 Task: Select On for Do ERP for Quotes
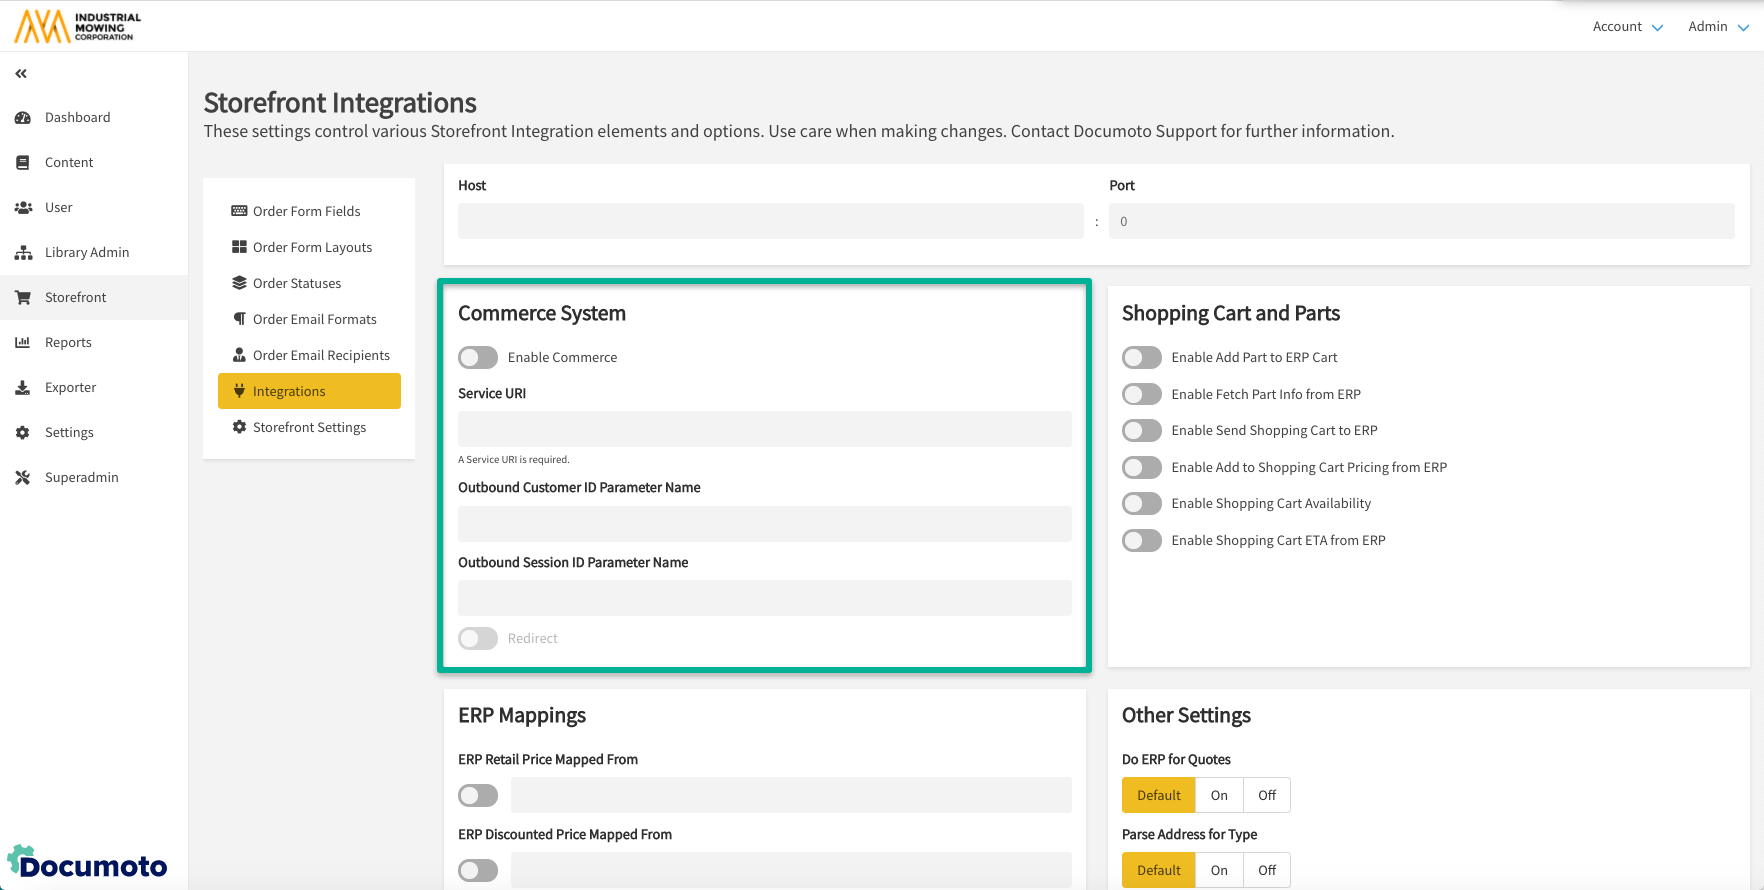coord(1219,796)
